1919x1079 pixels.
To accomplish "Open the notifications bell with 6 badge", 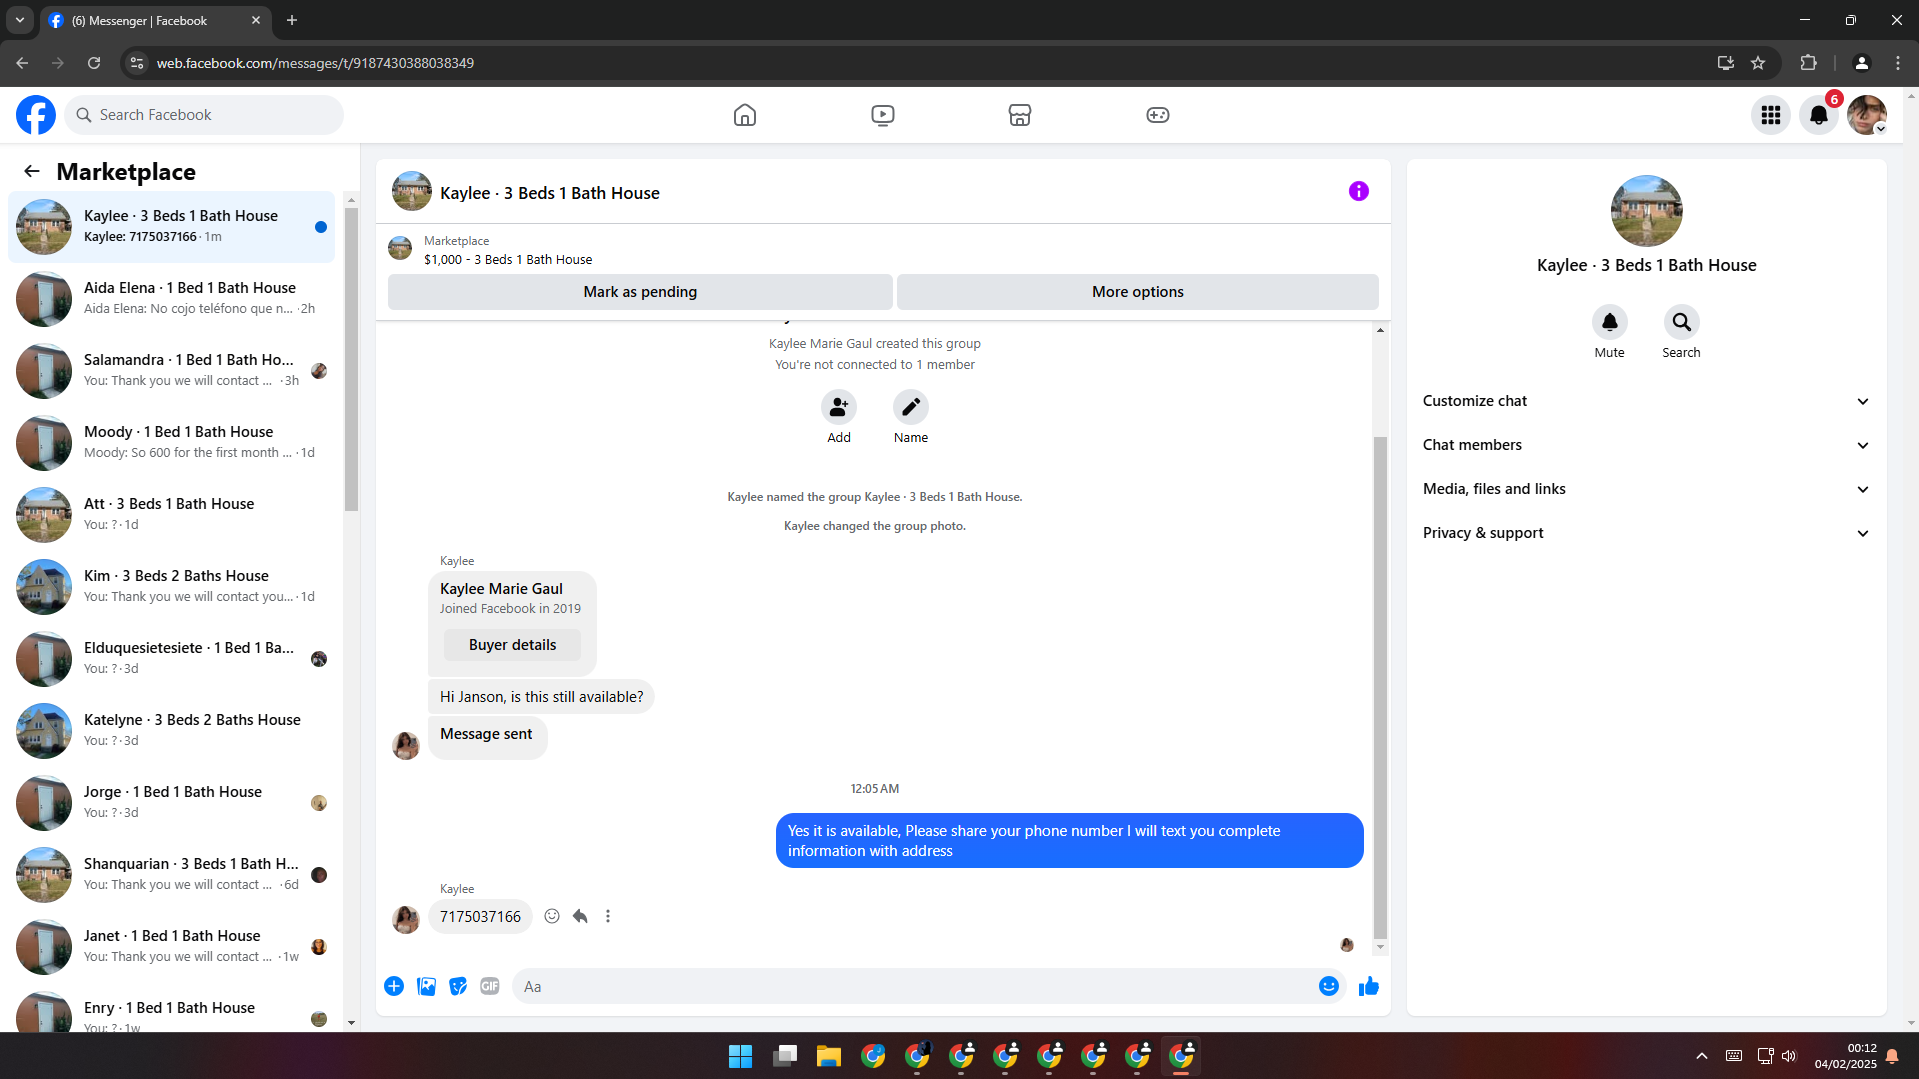I will coord(1819,115).
